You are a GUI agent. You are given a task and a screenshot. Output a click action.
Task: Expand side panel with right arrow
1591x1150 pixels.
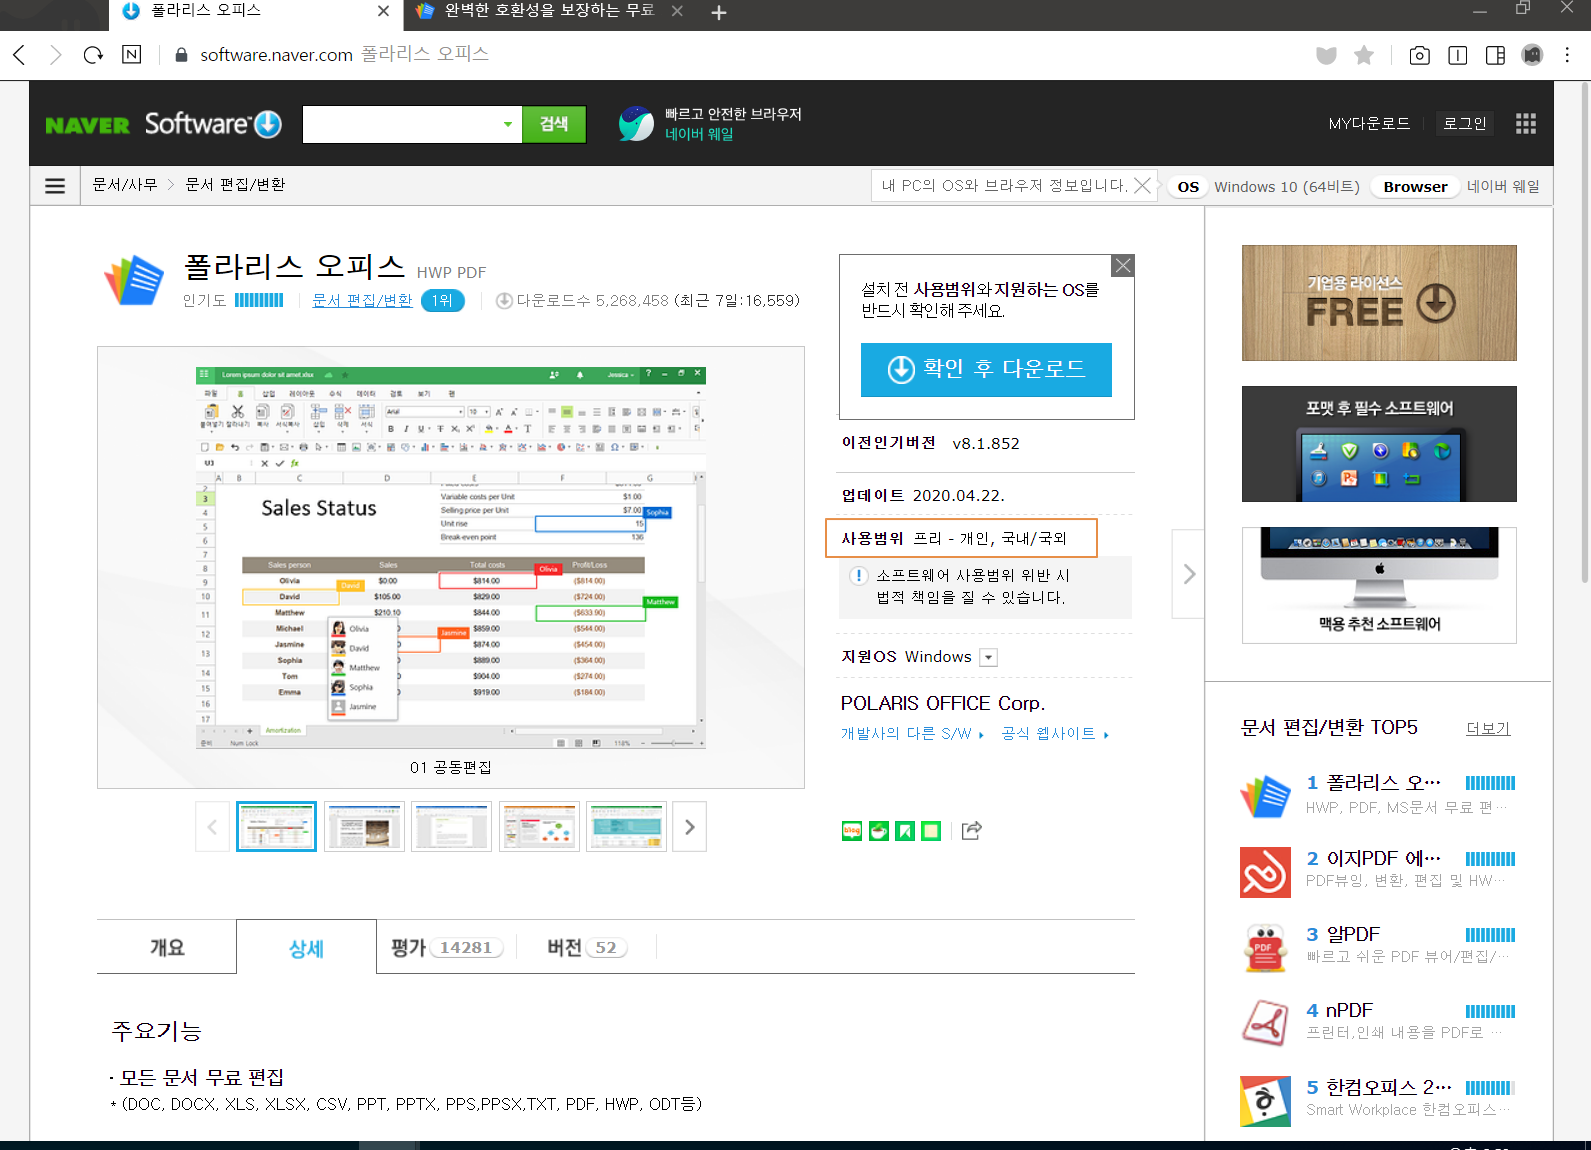[1188, 574]
